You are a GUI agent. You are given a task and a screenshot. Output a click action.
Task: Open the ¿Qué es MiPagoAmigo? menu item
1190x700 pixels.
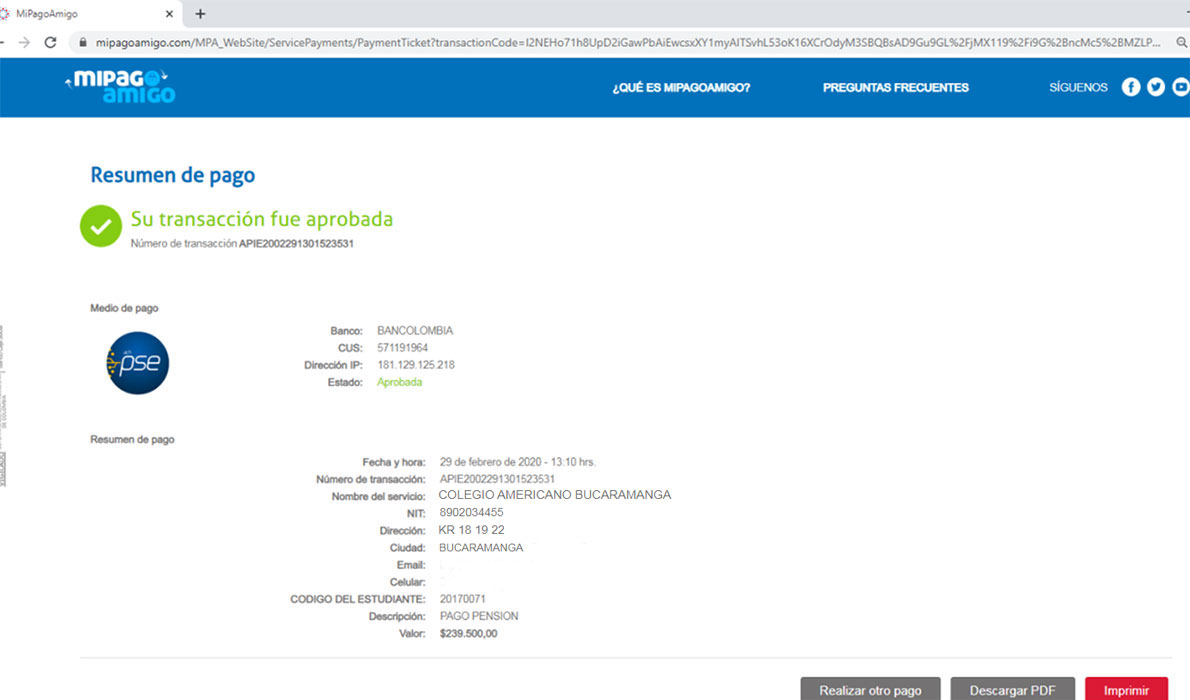point(681,88)
